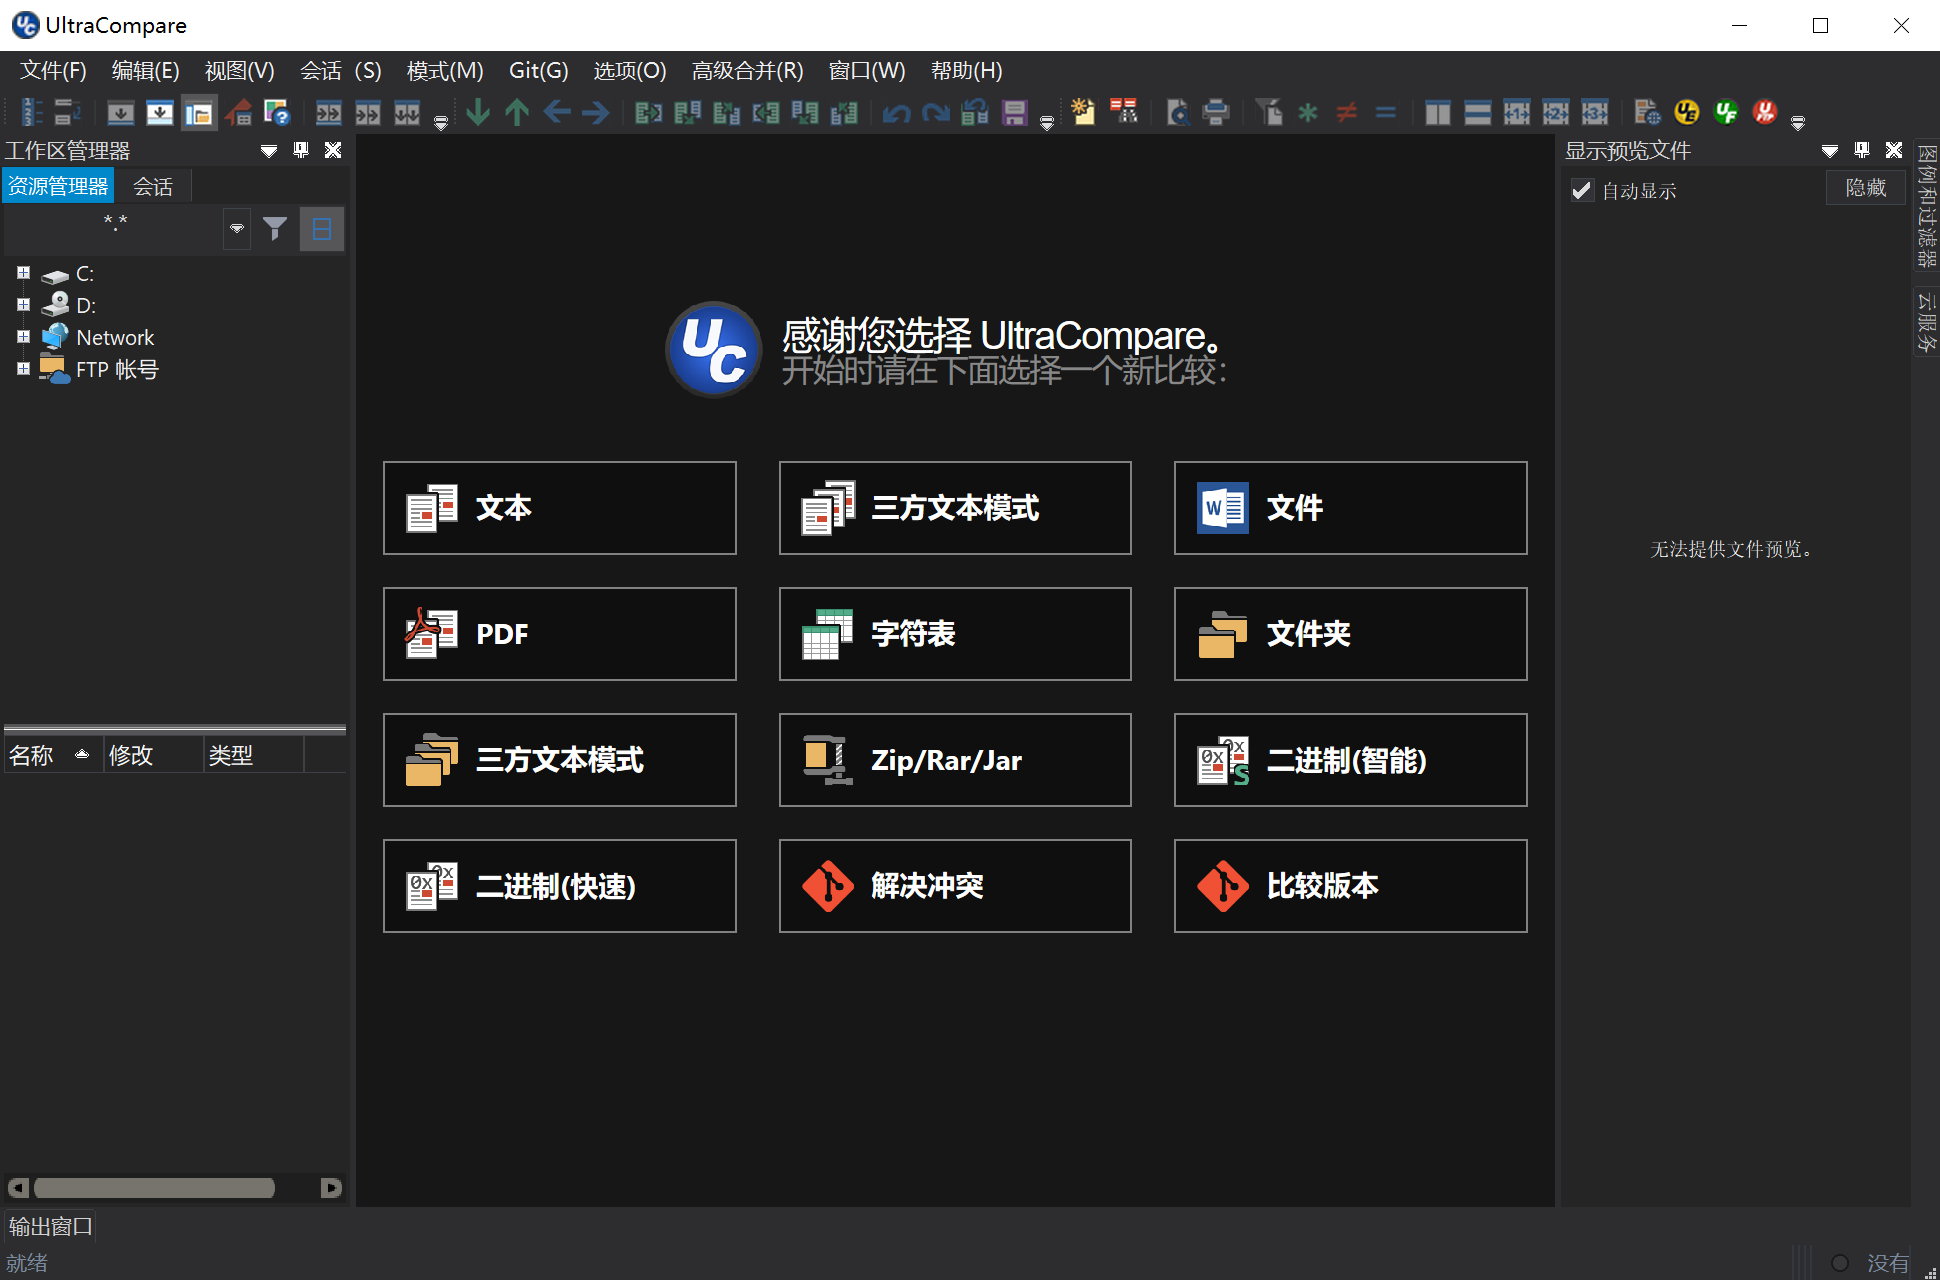The width and height of the screenshot is (1940, 1280).
Task: Click the new session sparkle icon
Action: pyautogui.click(x=1083, y=112)
